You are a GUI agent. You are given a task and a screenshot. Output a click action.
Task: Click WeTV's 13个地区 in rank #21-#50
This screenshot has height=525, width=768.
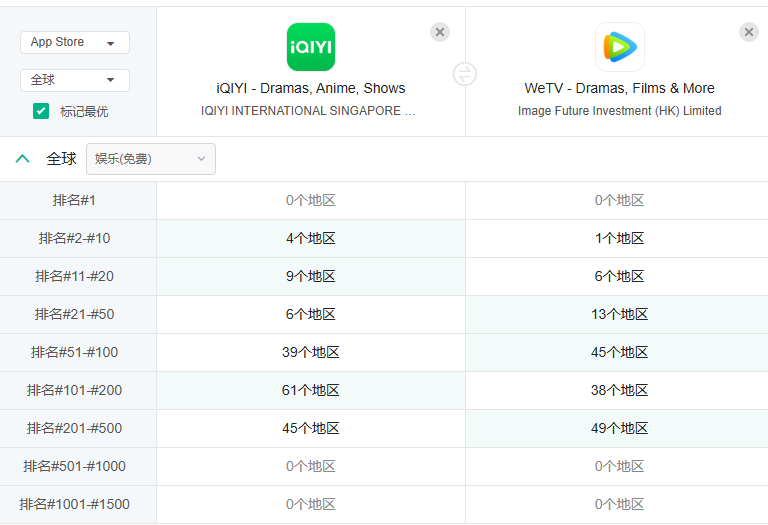[619, 314]
